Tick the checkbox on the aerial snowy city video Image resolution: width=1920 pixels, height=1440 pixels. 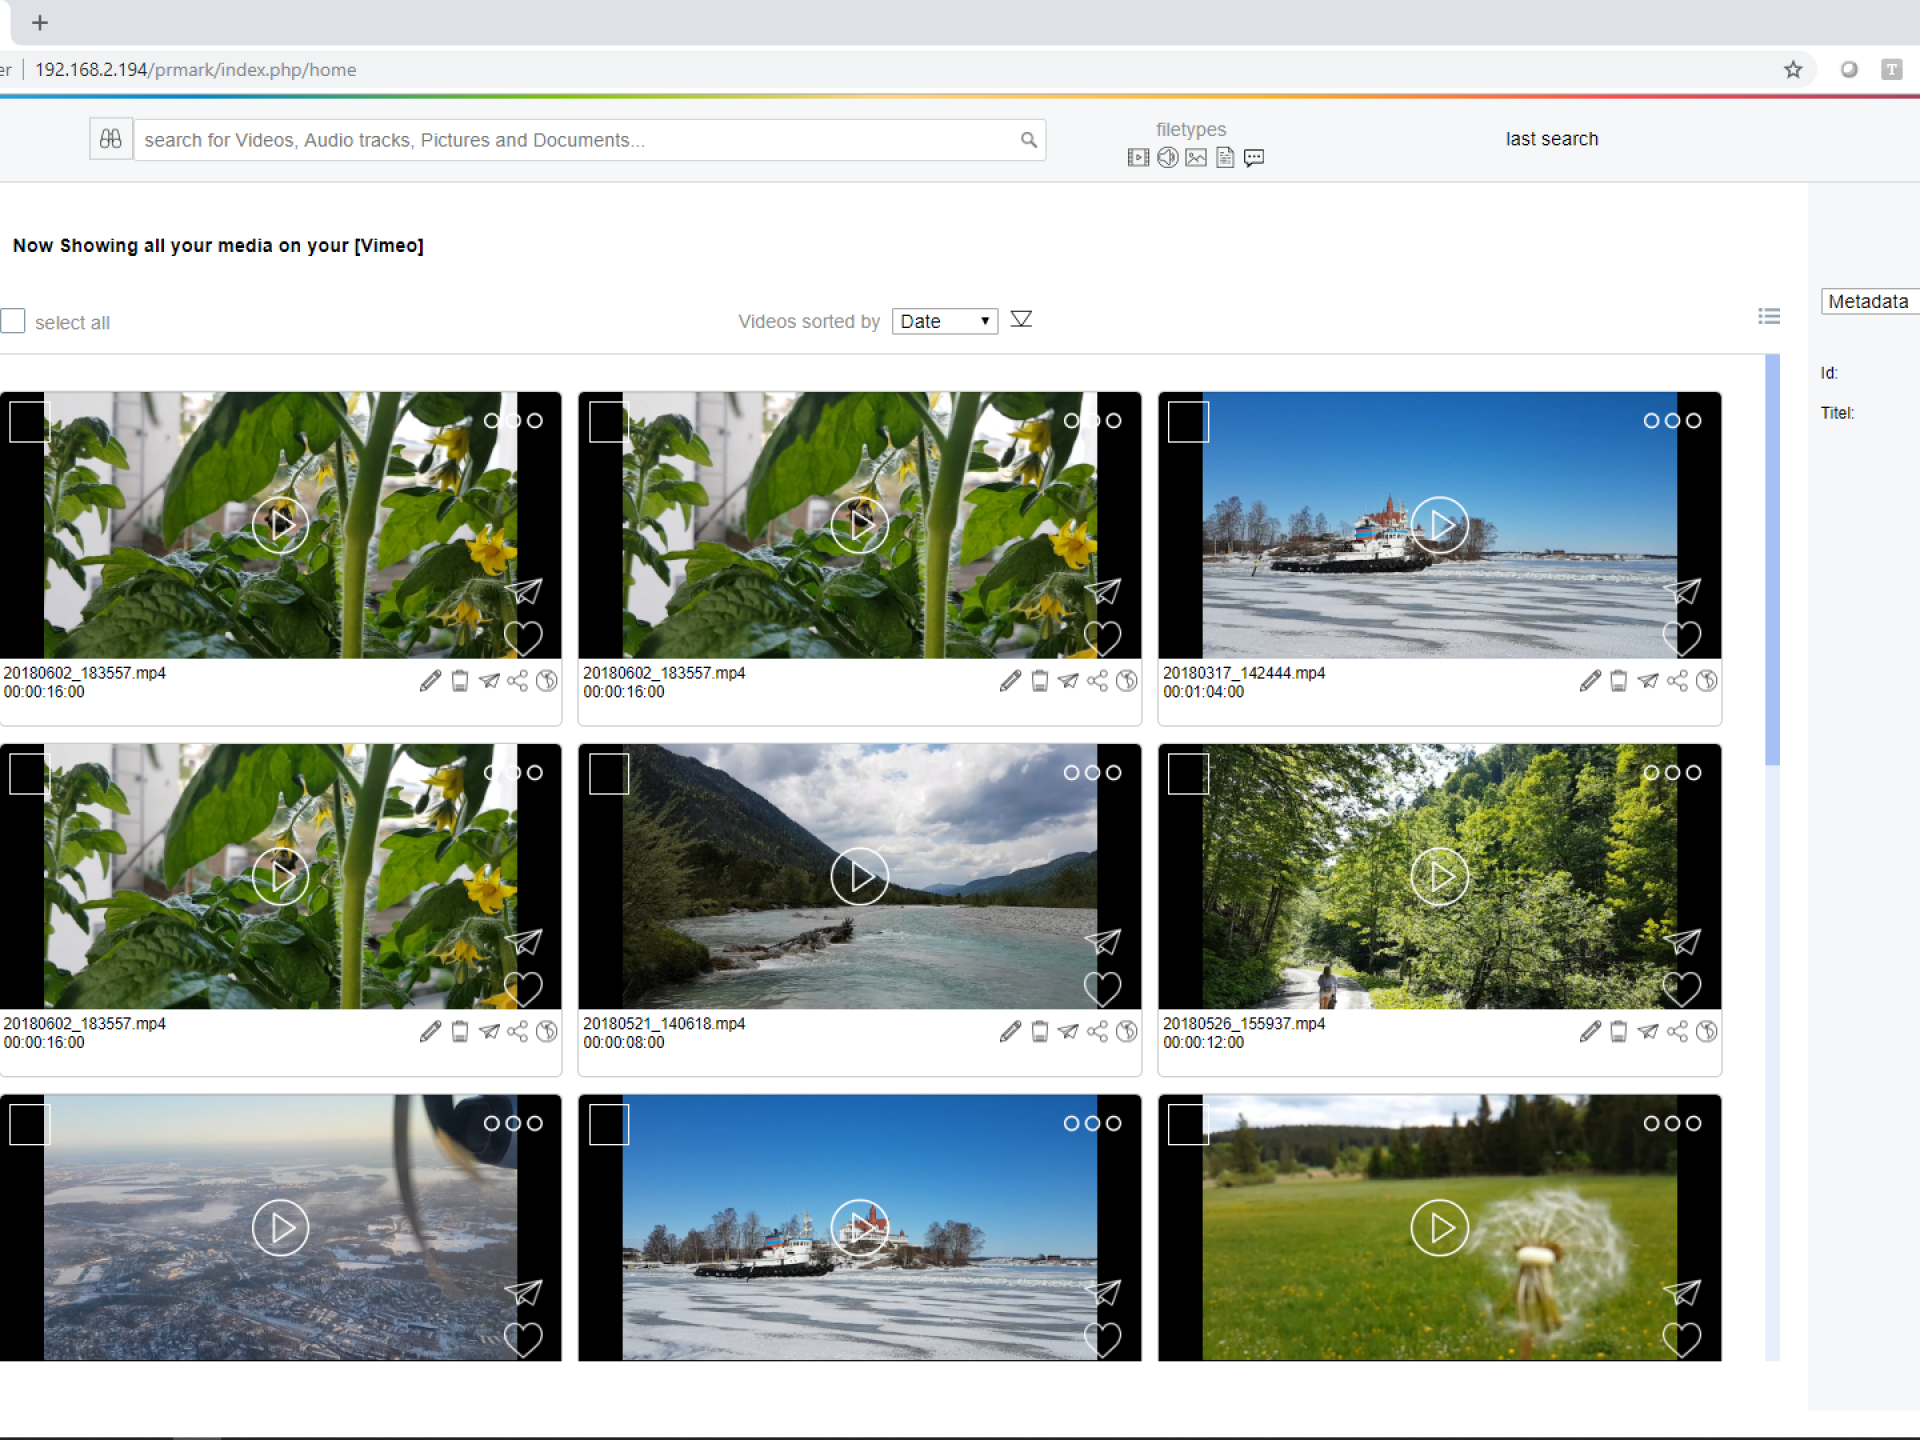[x=29, y=1125]
